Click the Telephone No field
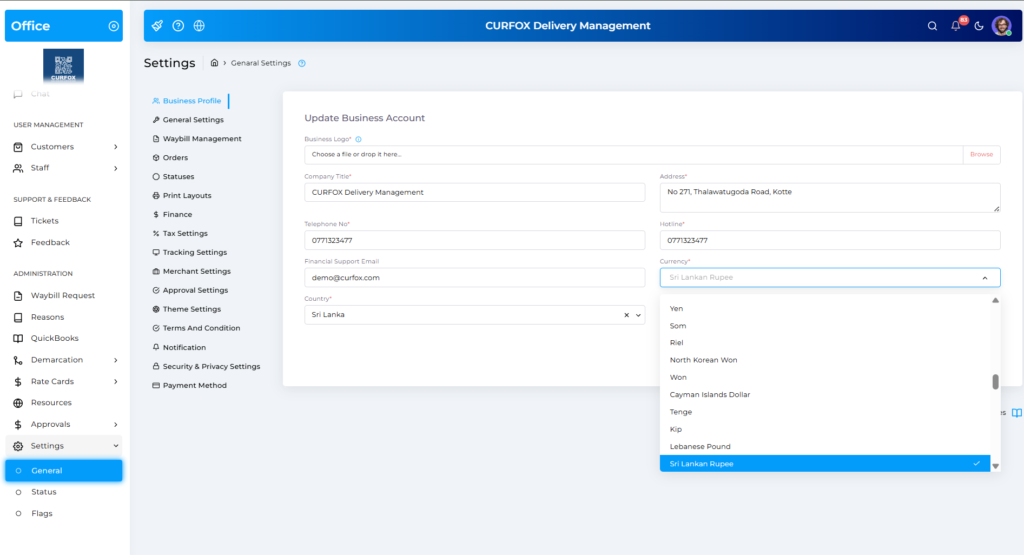Screen dimensions: 1024x555 [x=475, y=240]
